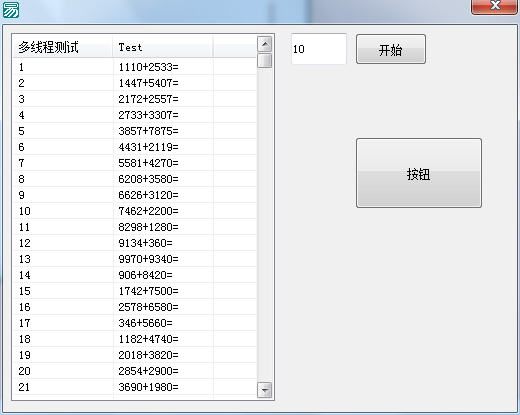Select row 17 with 346+5660=
This screenshot has width=520, height=415.
[134, 323]
